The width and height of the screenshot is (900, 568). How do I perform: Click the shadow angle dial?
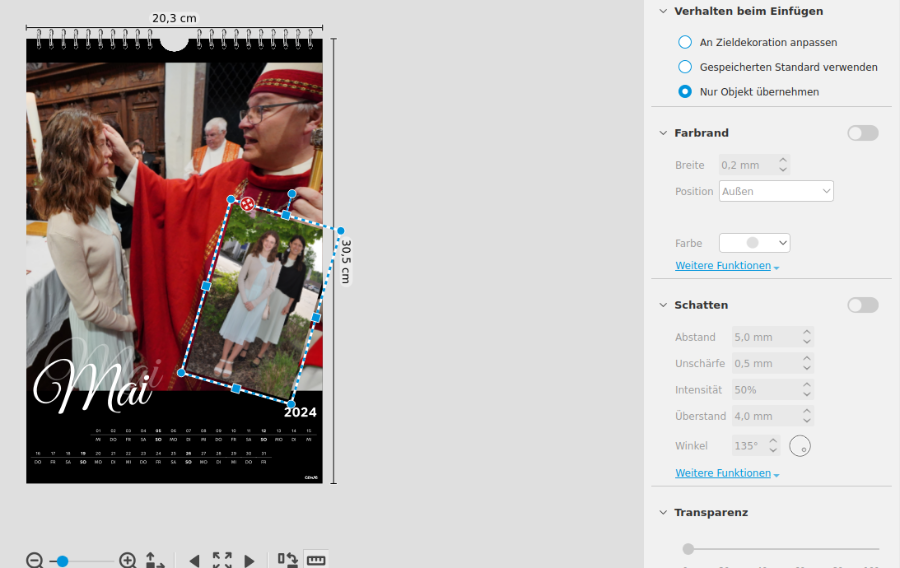800,446
